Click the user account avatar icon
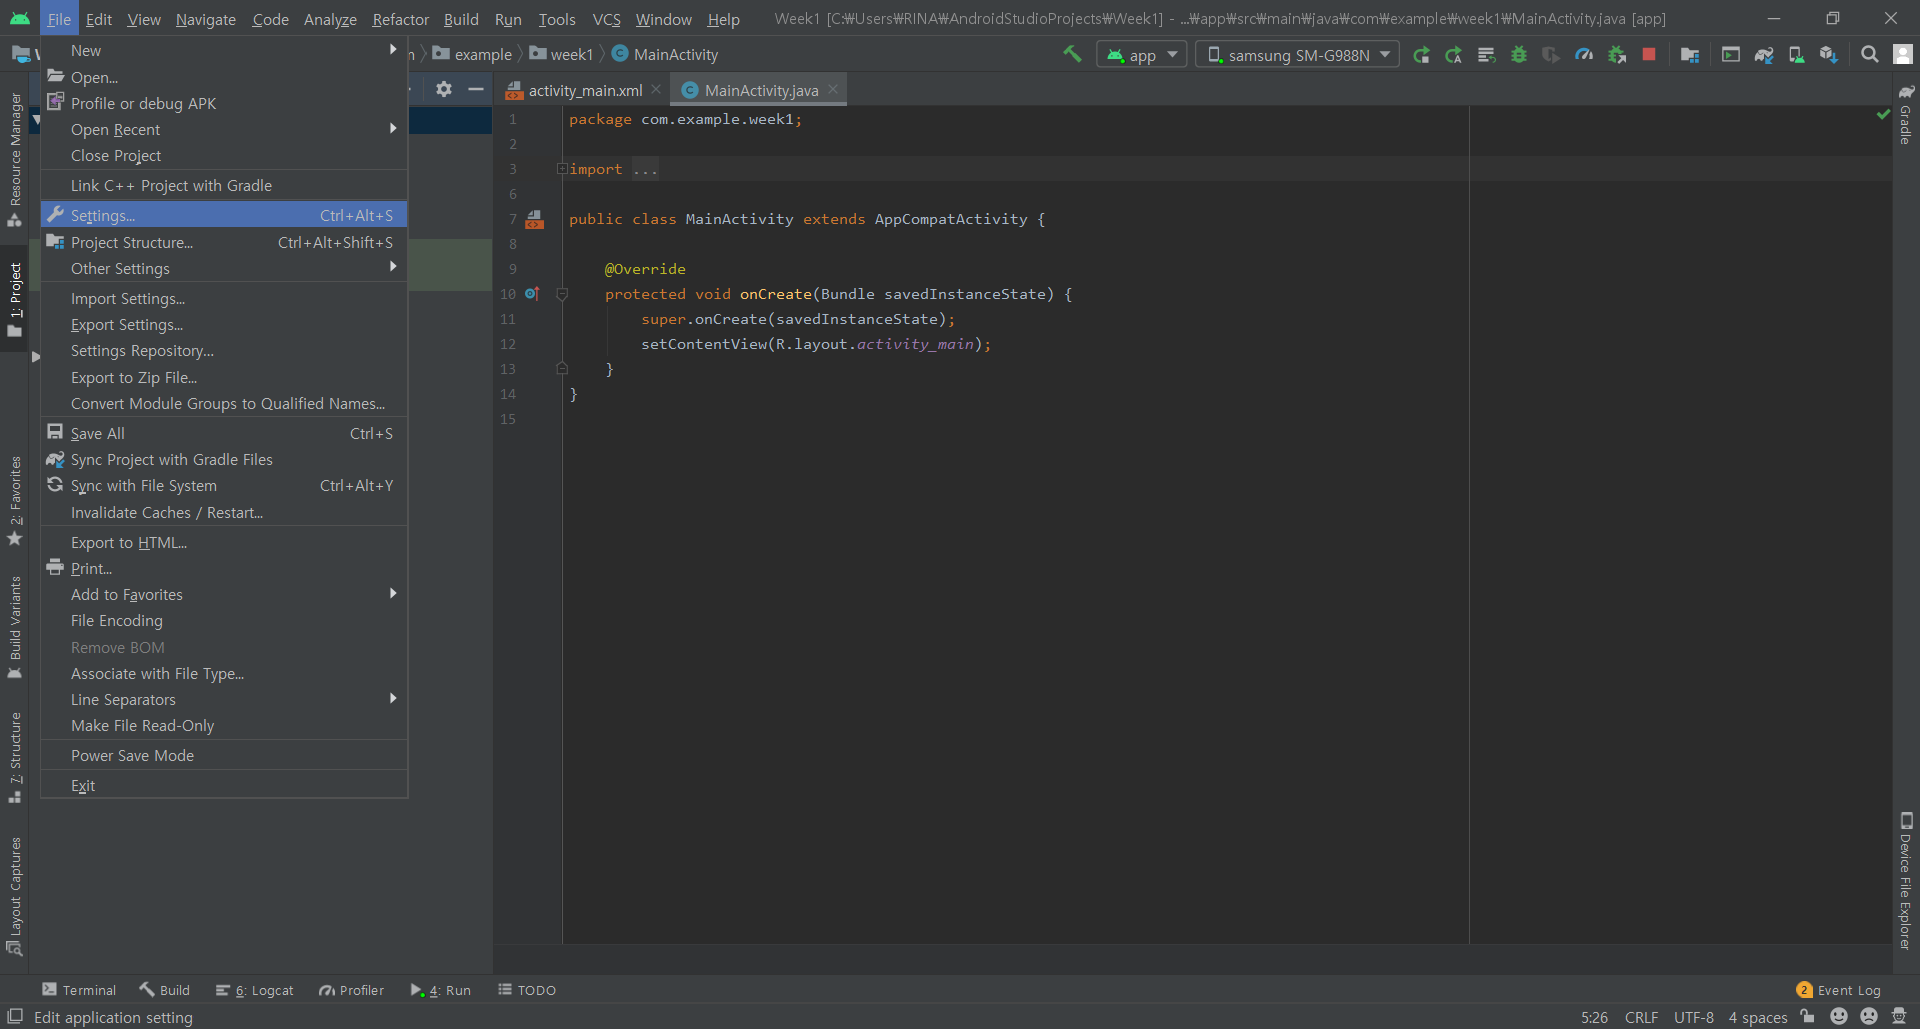This screenshot has height=1029, width=1920. pyautogui.click(x=1903, y=55)
